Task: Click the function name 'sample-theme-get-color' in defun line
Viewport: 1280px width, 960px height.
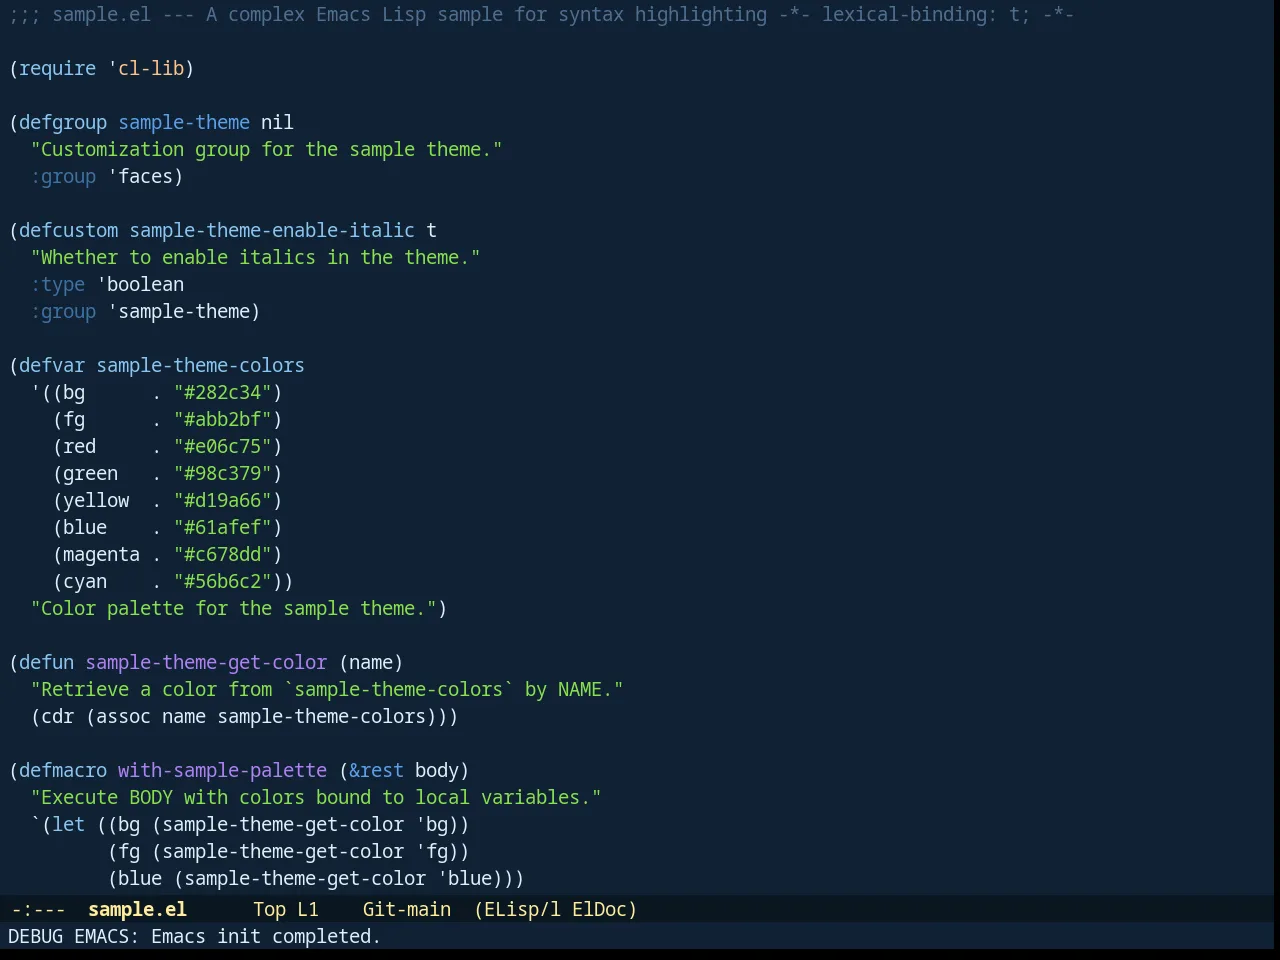Action: [x=206, y=662]
